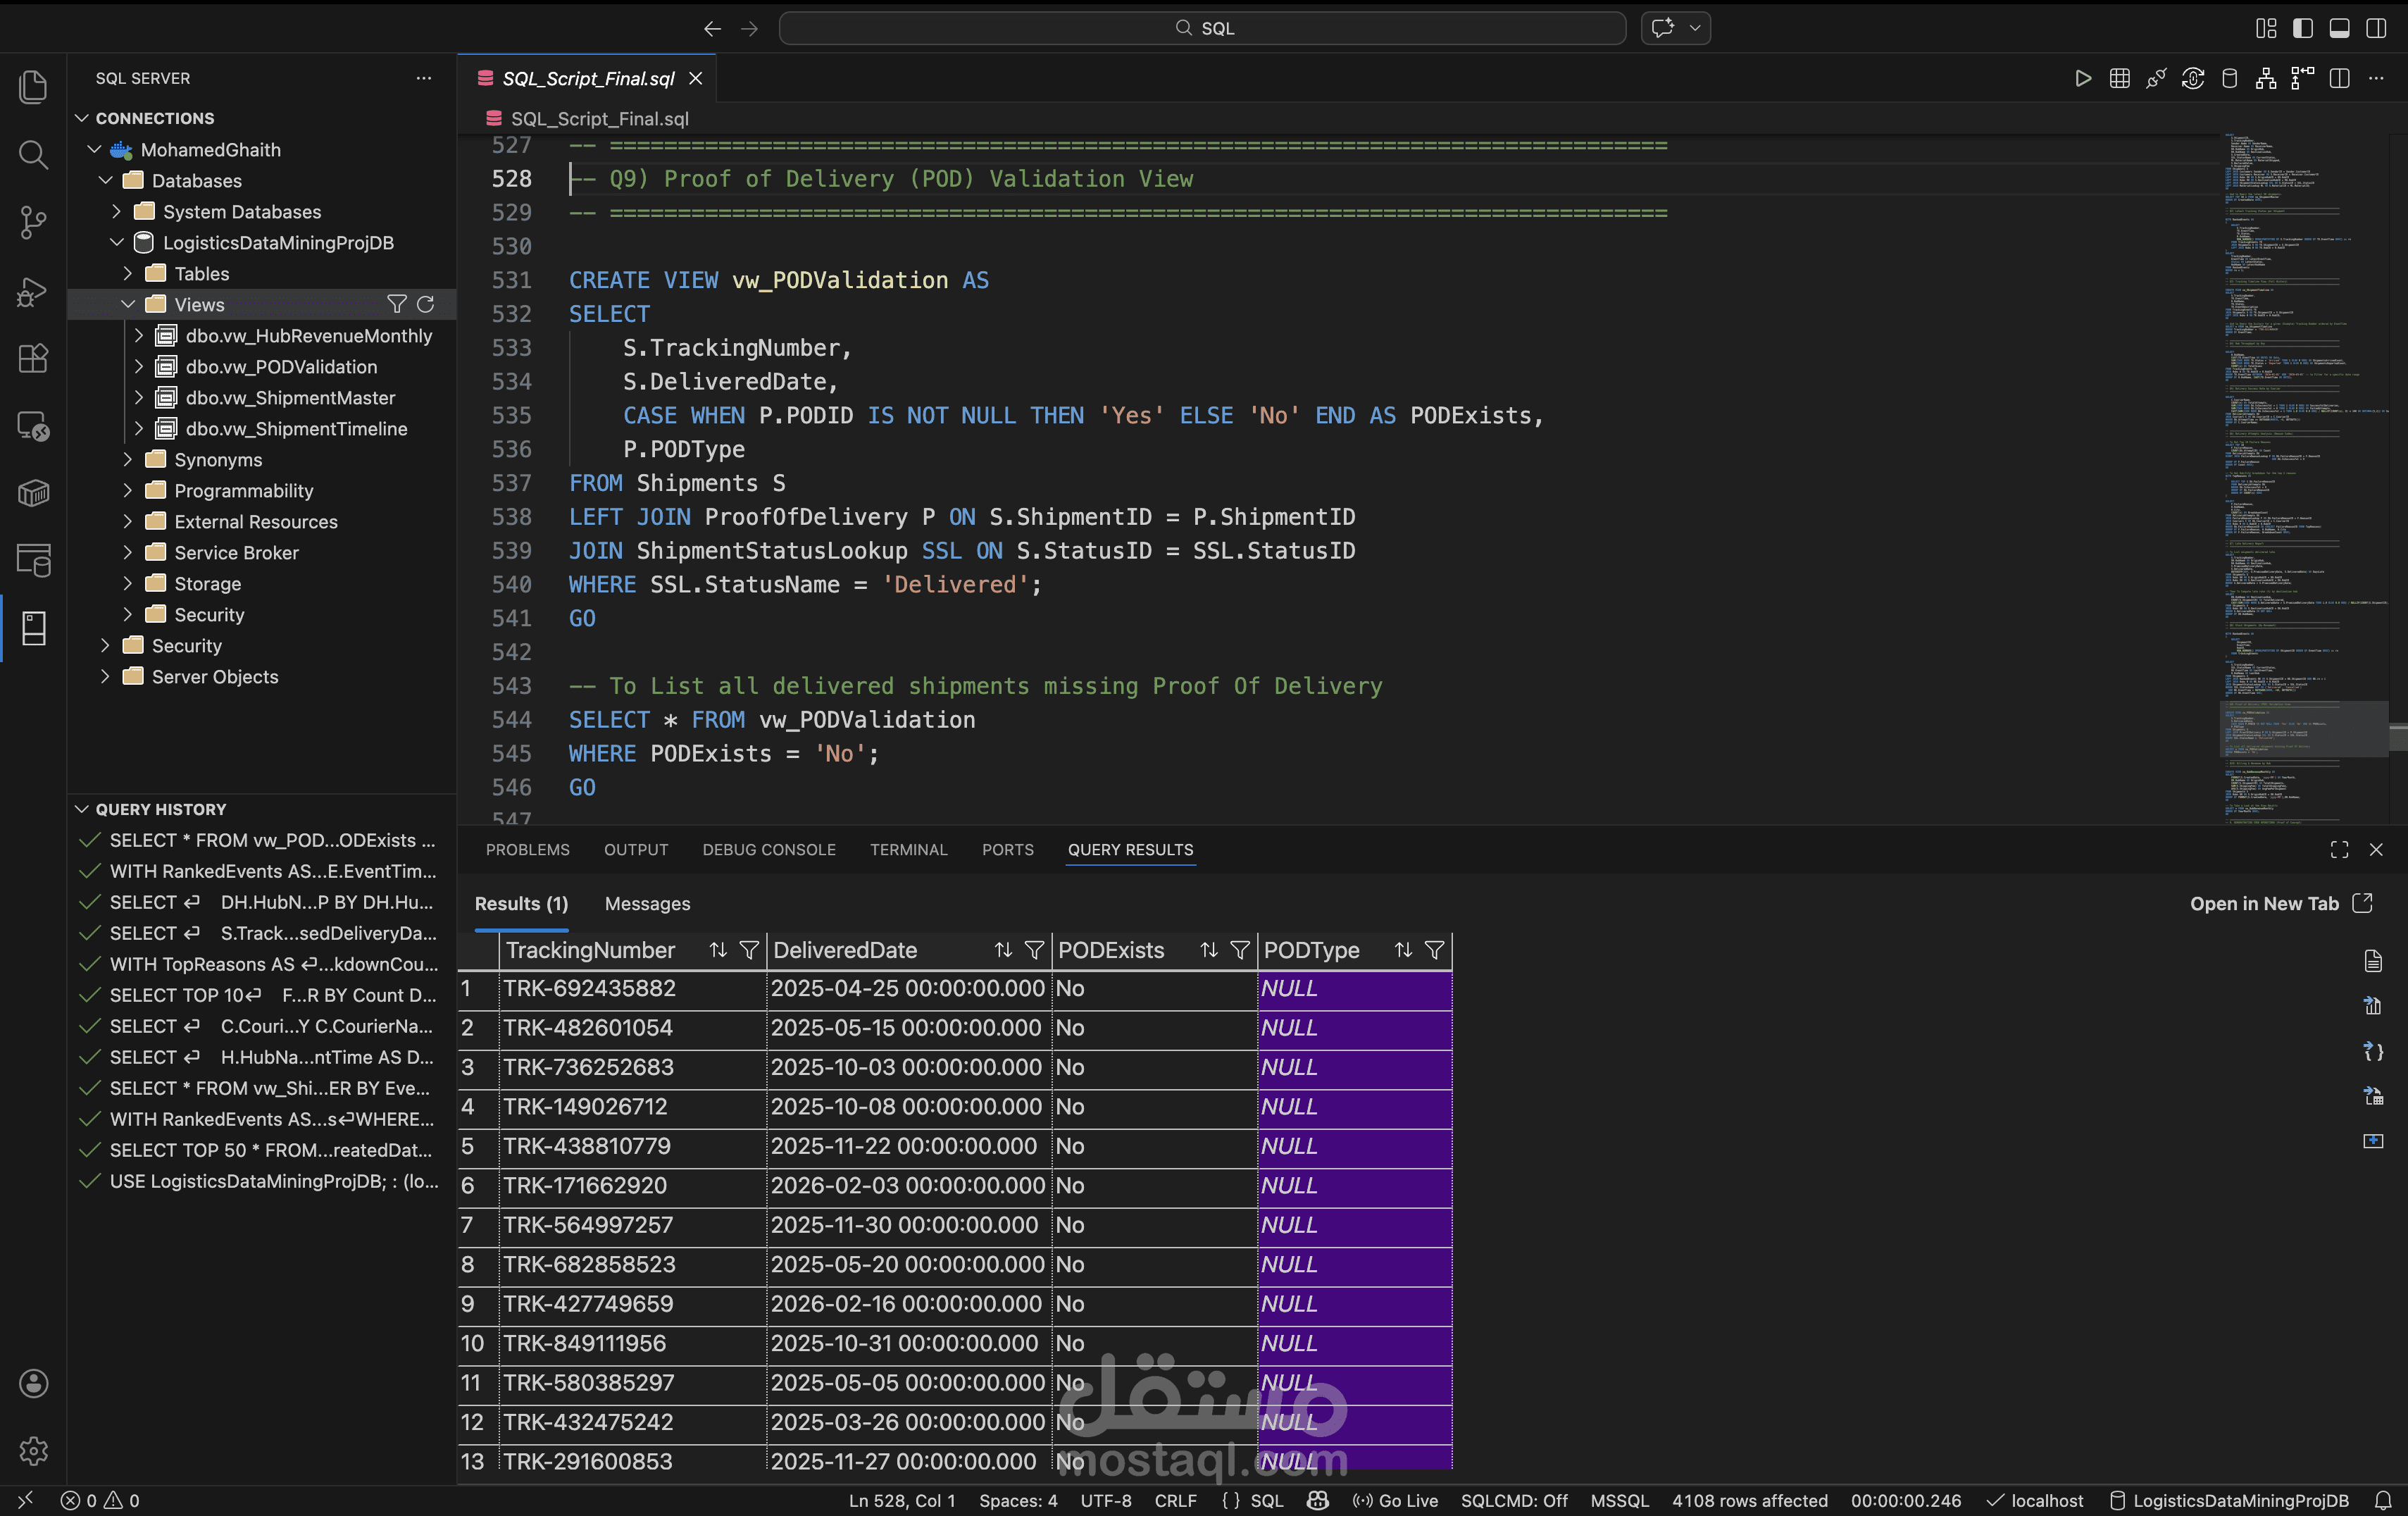Click the results grid icon in editor toolbar
Image resolution: width=2408 pixels, height=1516 pixels.
(x=2119, y=78)
